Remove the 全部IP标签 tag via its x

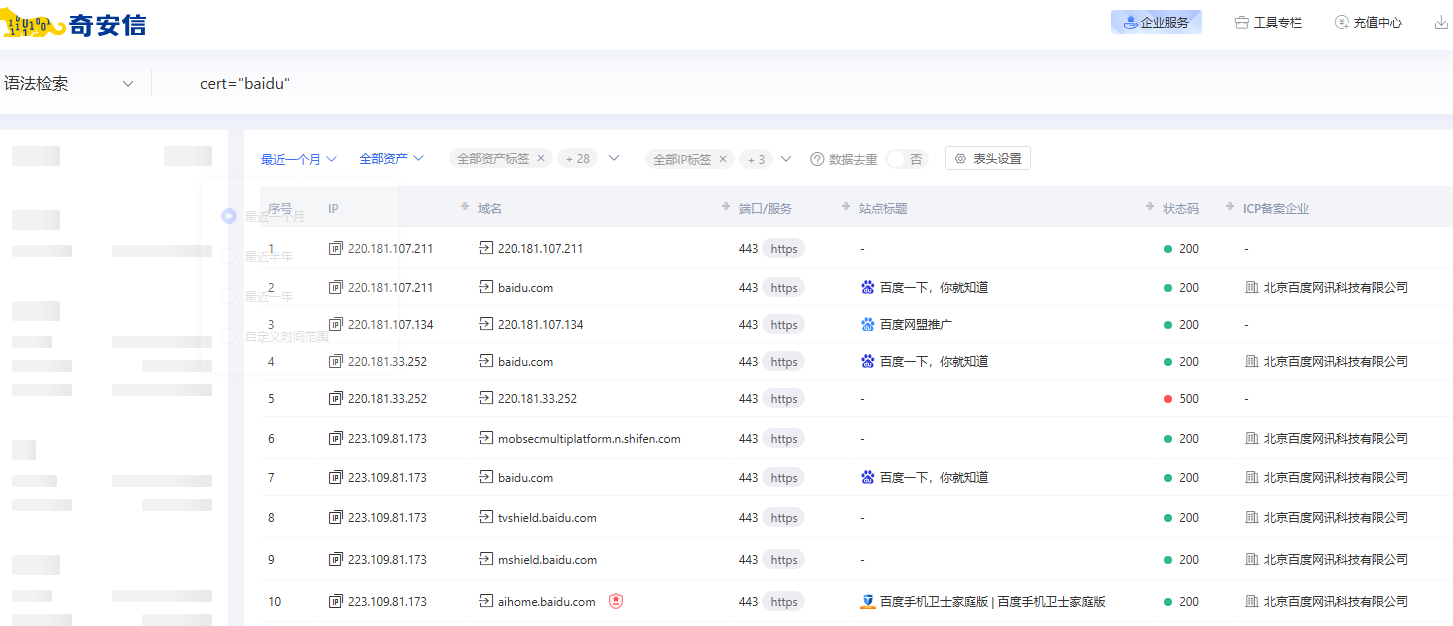point(723,158)
